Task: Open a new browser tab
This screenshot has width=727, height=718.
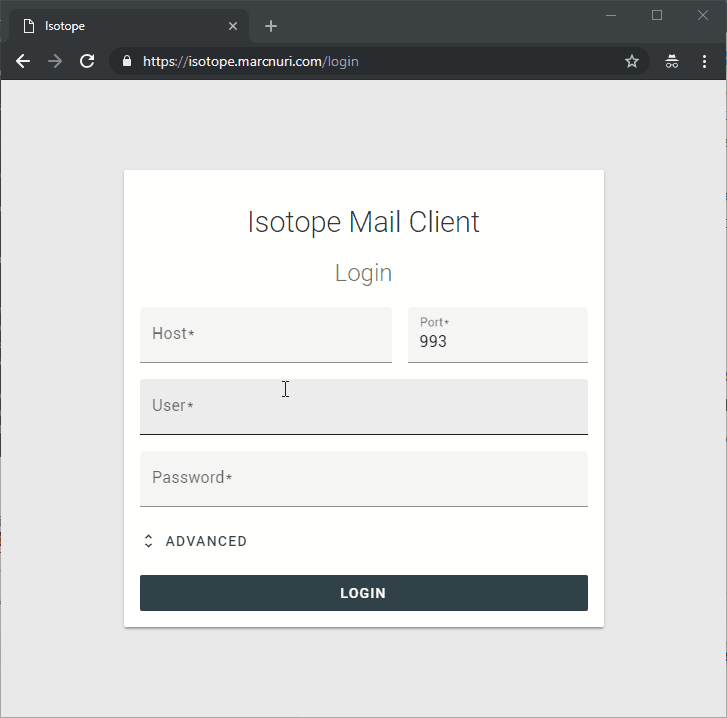Action: 271,26
